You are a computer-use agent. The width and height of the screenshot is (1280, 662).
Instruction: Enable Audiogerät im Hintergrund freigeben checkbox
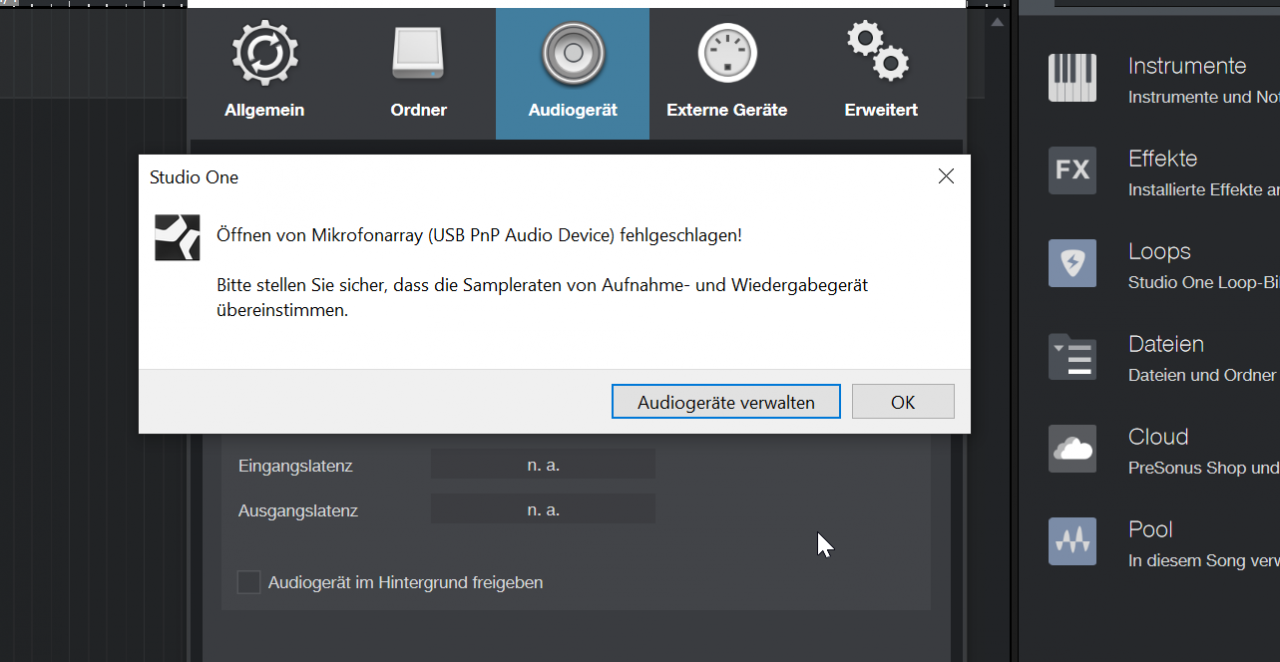(249, 582)
